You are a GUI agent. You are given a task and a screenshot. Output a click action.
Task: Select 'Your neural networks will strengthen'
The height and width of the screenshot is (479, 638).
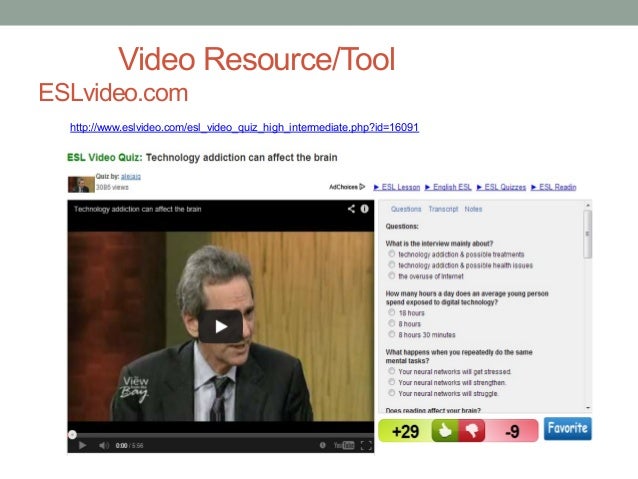(x=391, y=382)
